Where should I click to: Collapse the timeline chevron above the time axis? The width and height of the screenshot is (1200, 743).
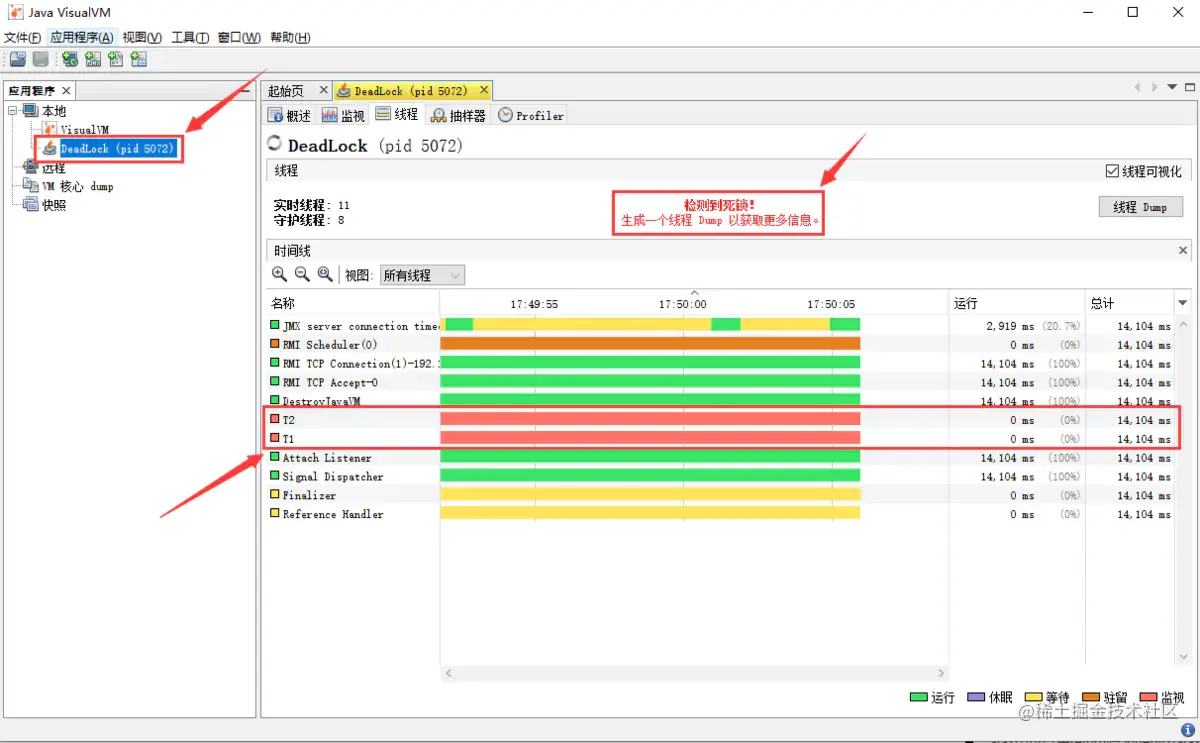point(696,292)
